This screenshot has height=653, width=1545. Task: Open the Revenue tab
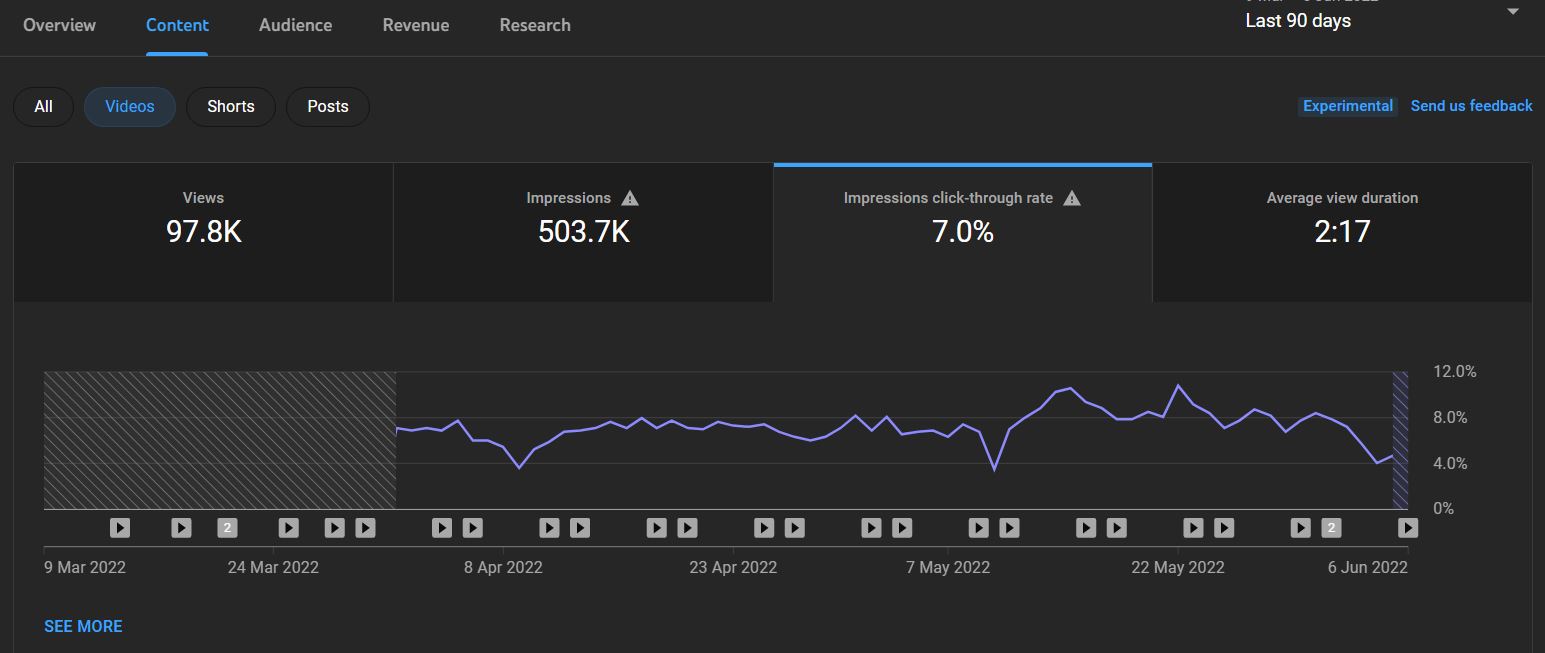[416, 25]
